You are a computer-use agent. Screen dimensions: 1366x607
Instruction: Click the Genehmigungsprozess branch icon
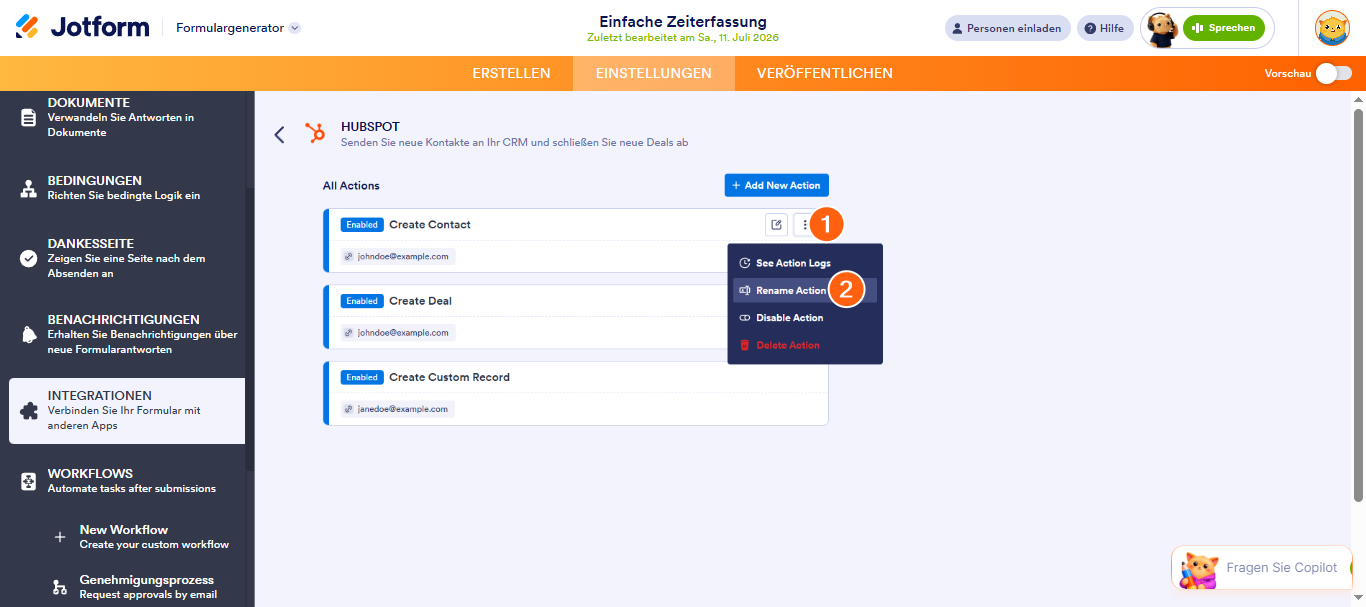point(60,587)
